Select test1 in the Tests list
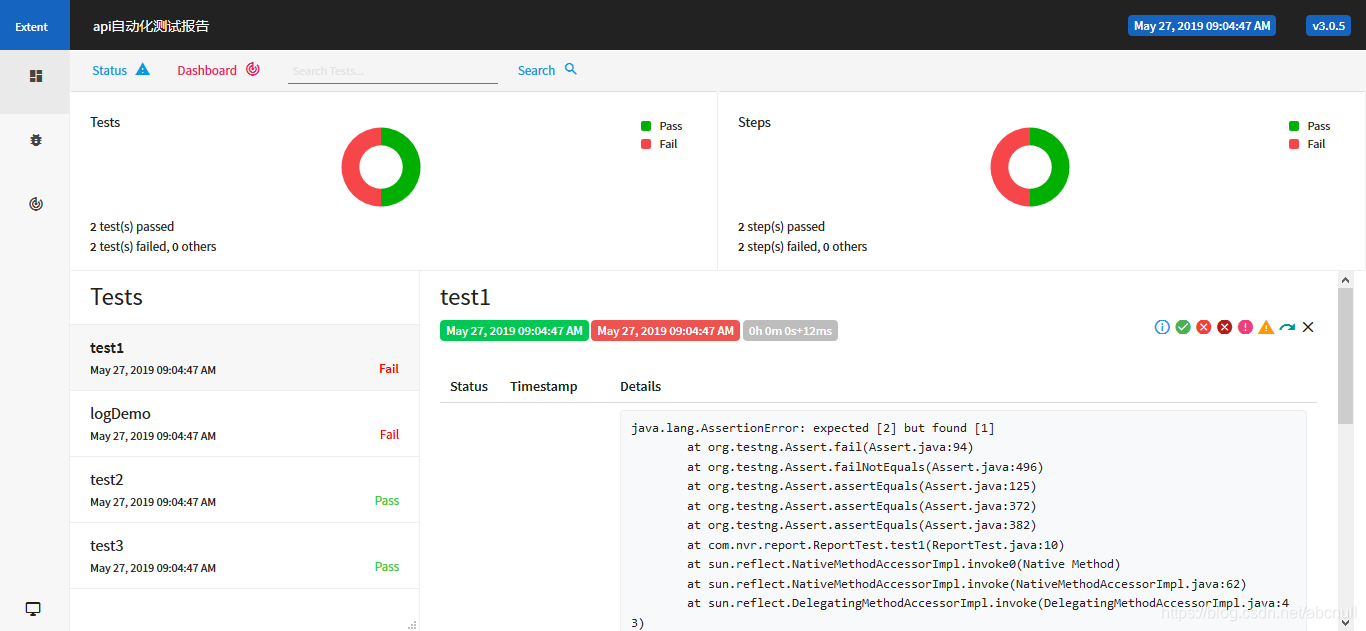 (x=244, y=358)
